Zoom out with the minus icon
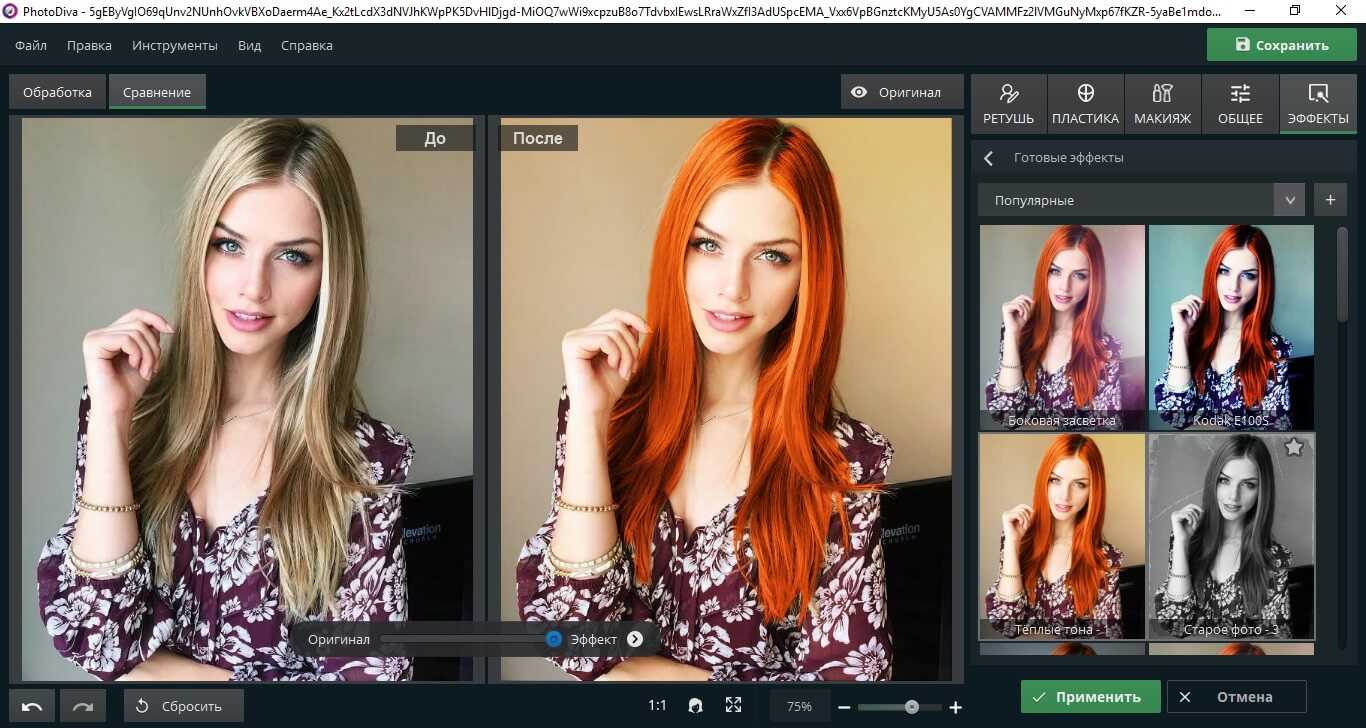Screen dimensions: 1366x728 point(844,707)
